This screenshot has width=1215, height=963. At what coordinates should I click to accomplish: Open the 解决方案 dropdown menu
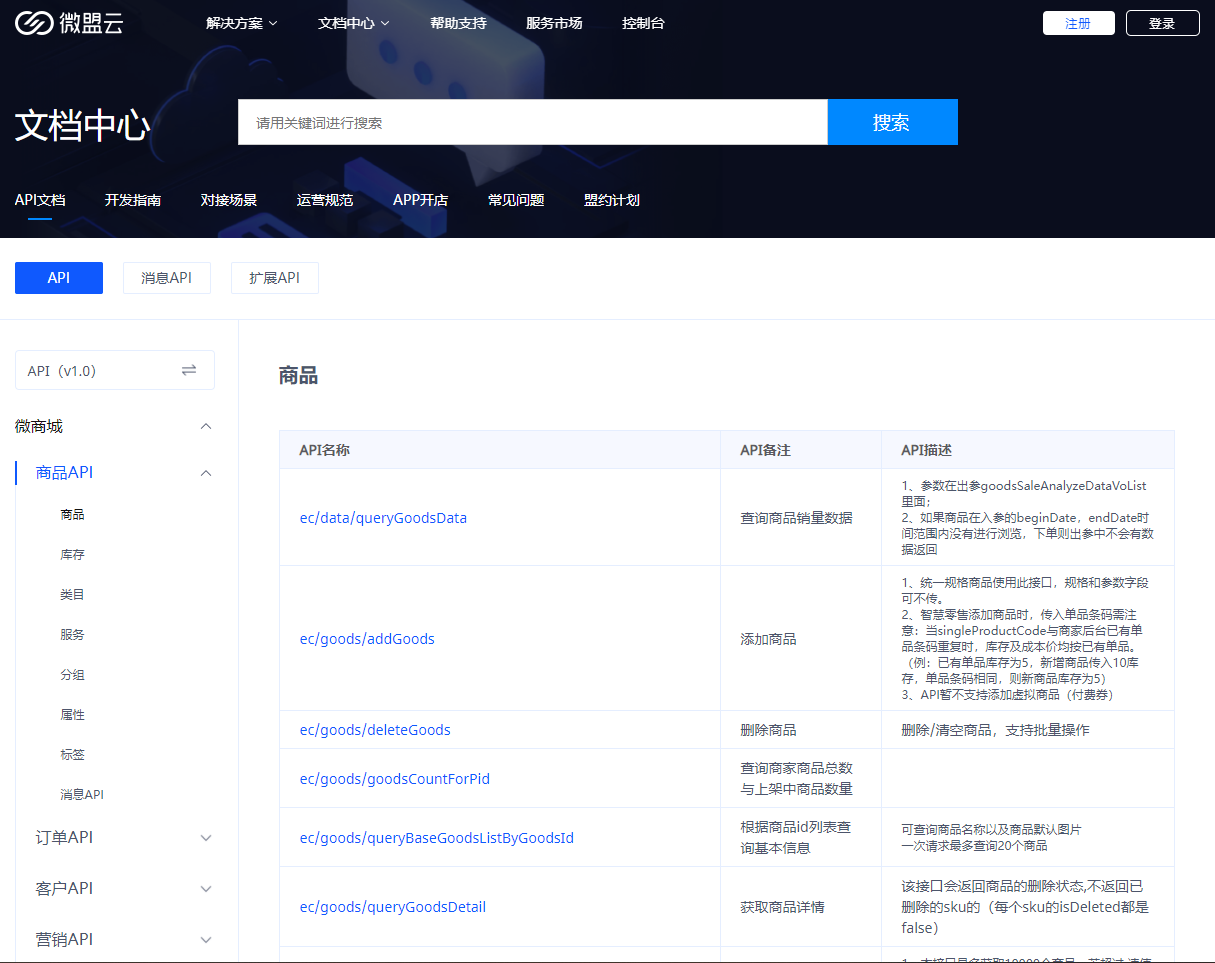(241, 23)
